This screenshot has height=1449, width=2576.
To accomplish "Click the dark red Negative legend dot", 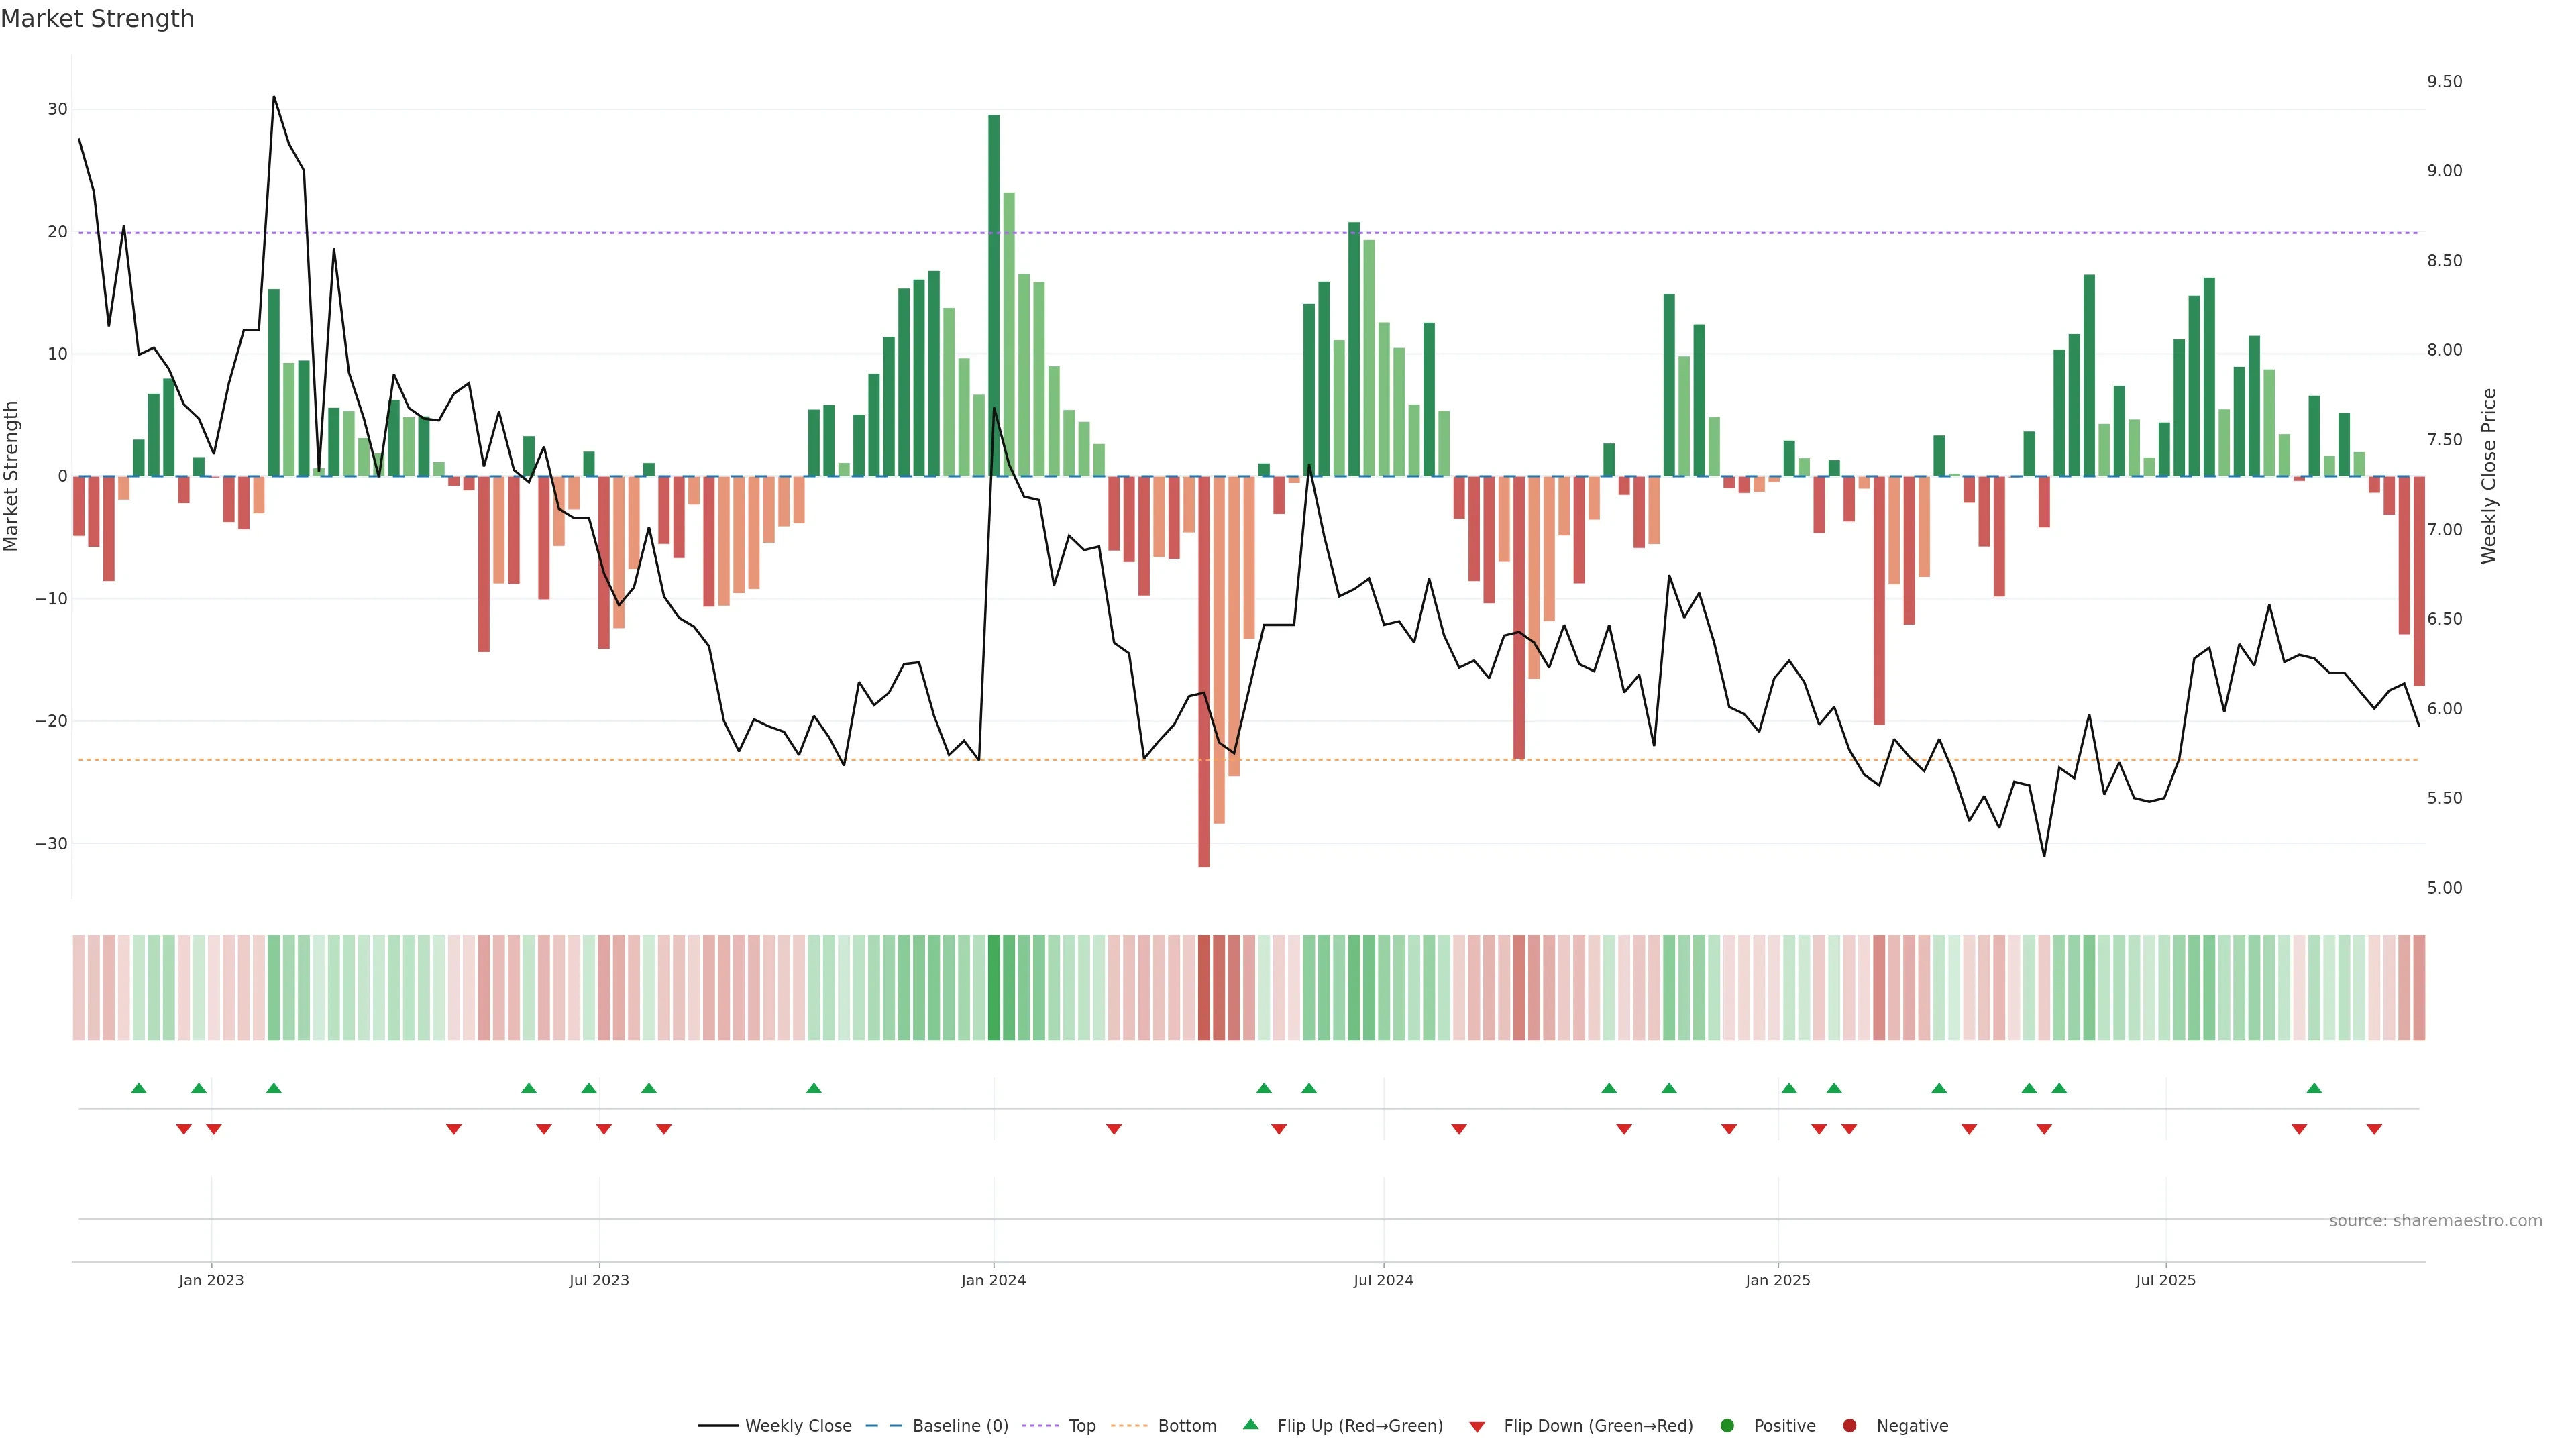I will 1849,1425.
